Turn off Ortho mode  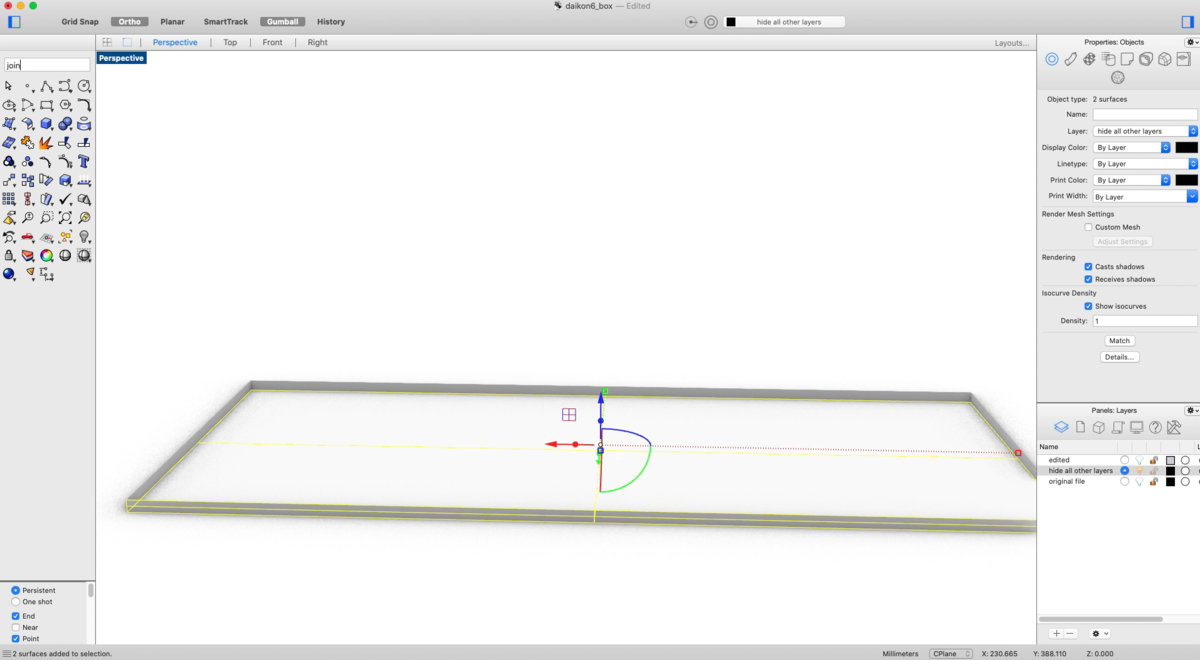pos(129,21)
